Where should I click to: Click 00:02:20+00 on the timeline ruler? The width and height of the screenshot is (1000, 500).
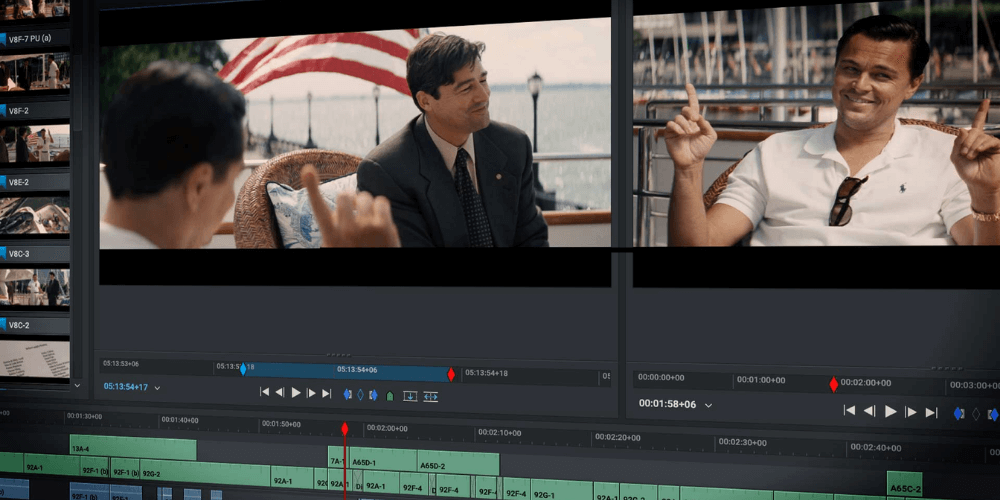coord(617,438)
